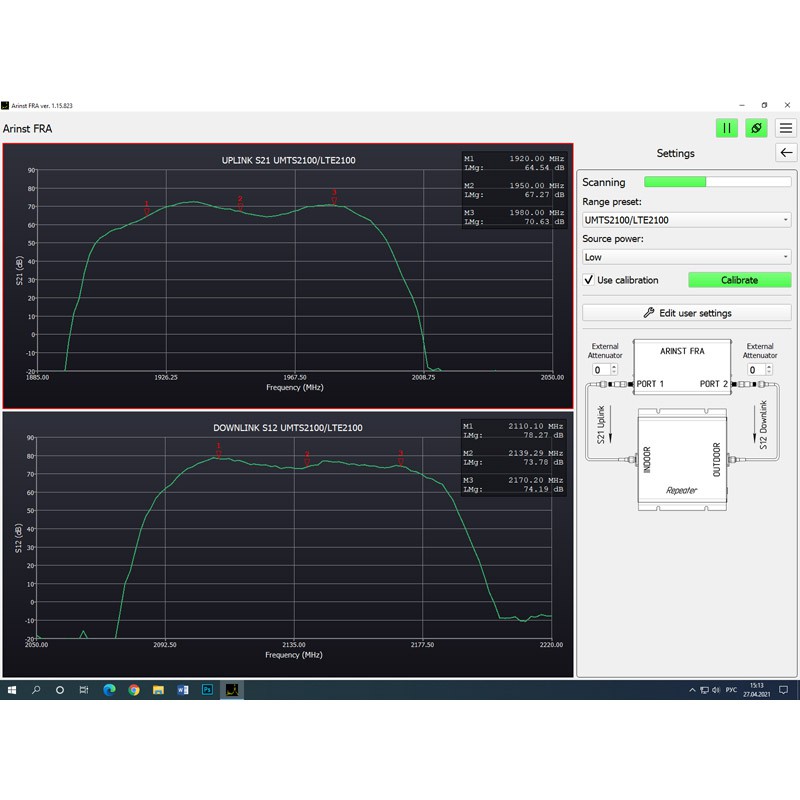800x800 pixels.
Task: Click the Scanning progress bar
Action: click(716, 182)
